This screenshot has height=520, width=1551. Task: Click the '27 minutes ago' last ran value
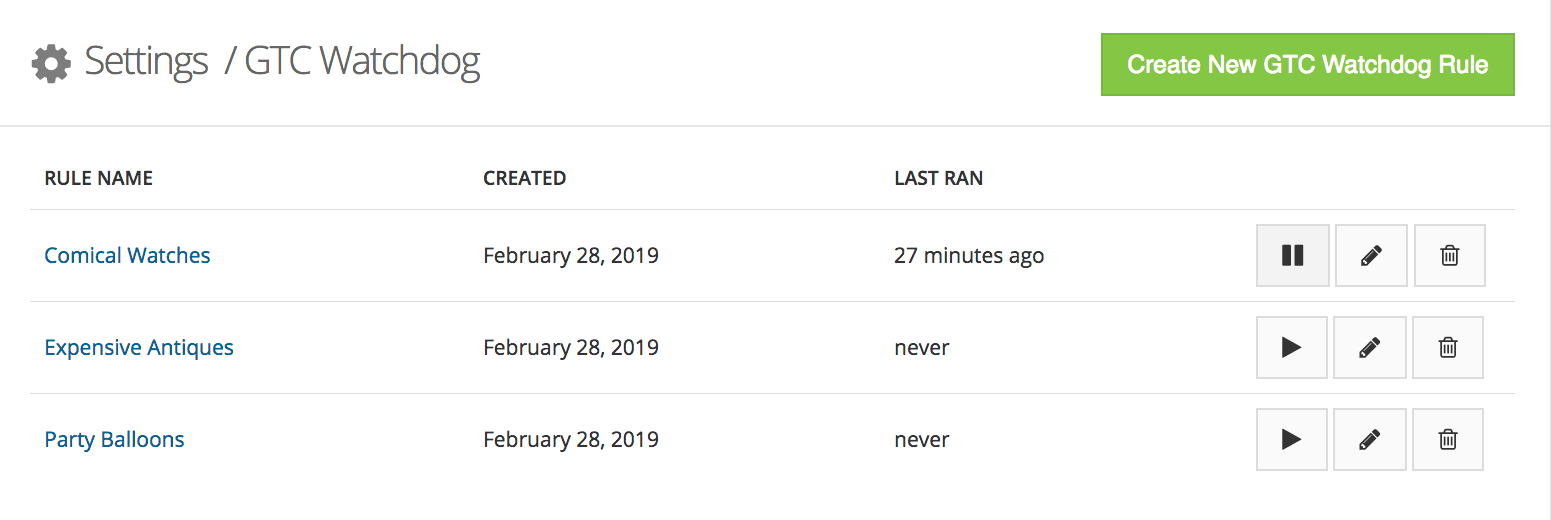click(968, 256)
